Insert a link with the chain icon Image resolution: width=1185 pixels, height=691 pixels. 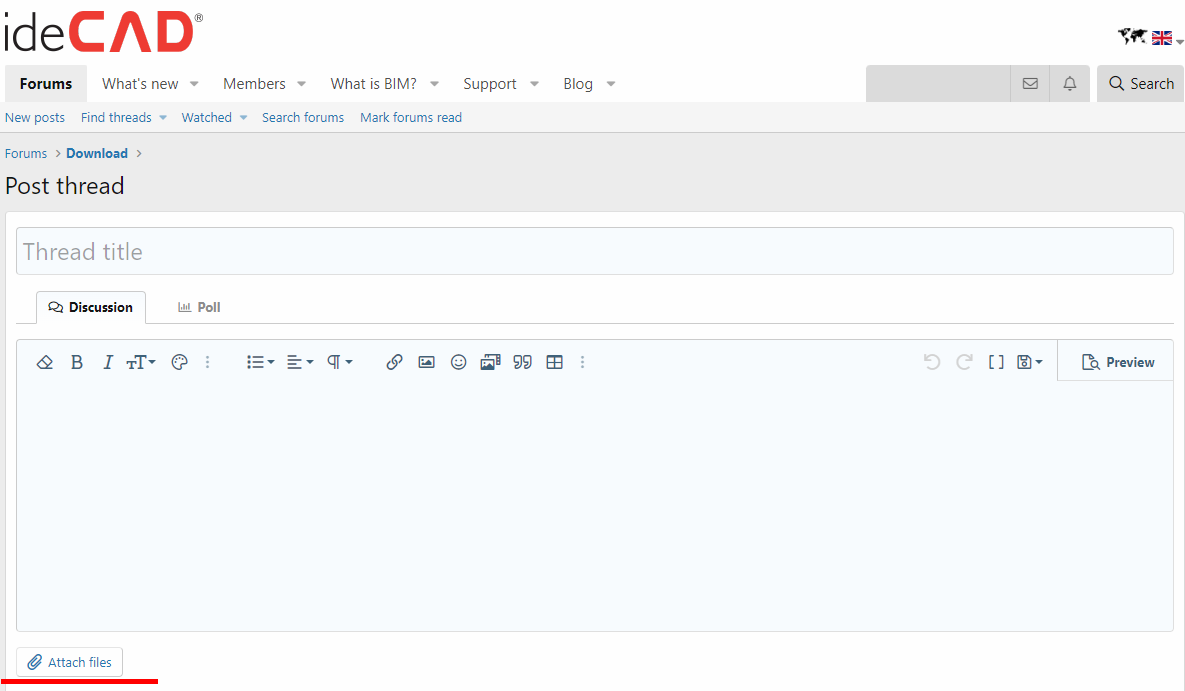point(394,362)
